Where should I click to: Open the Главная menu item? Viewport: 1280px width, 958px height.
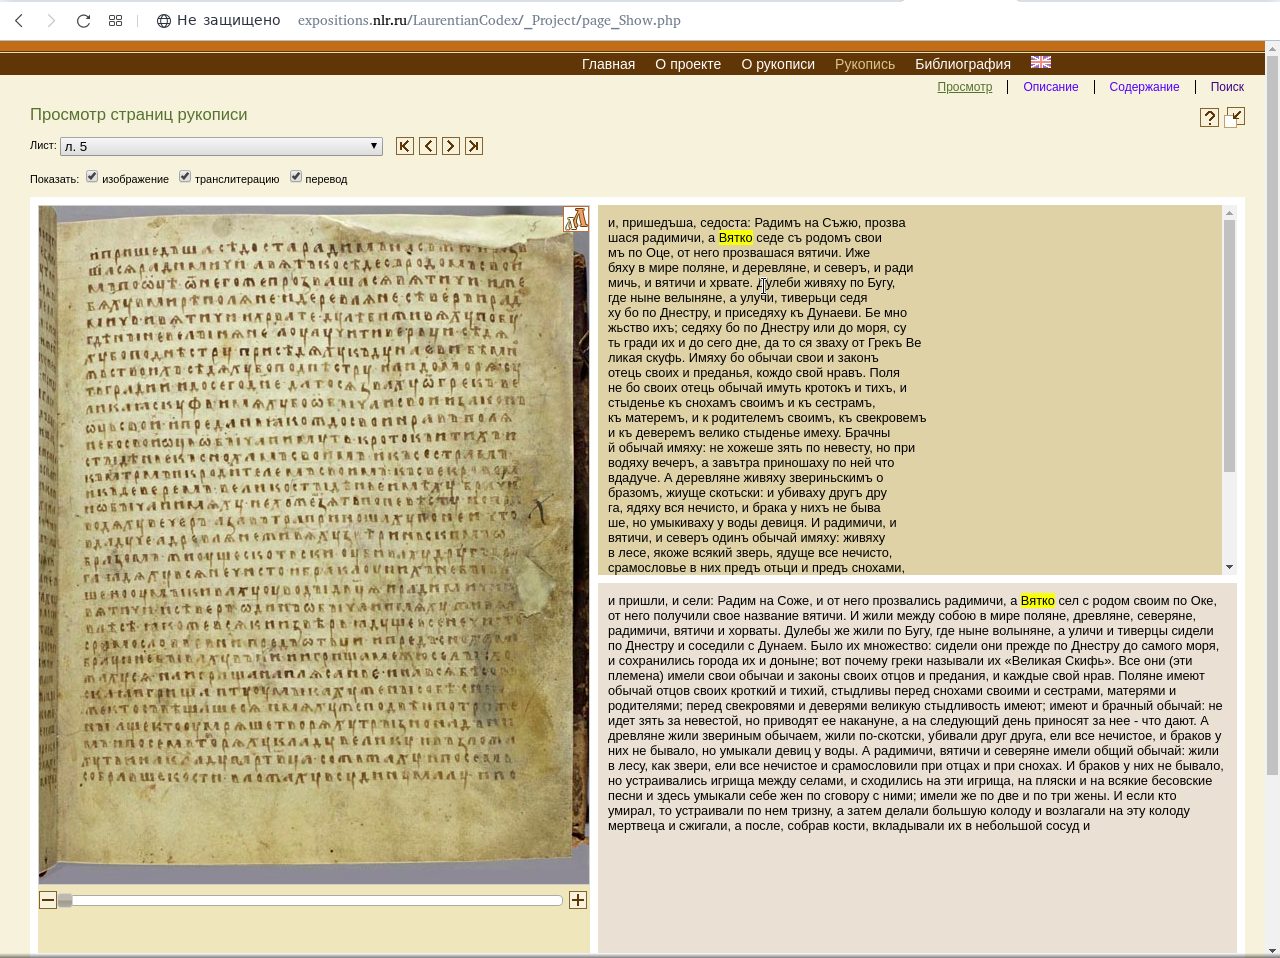tap(608, 64)
